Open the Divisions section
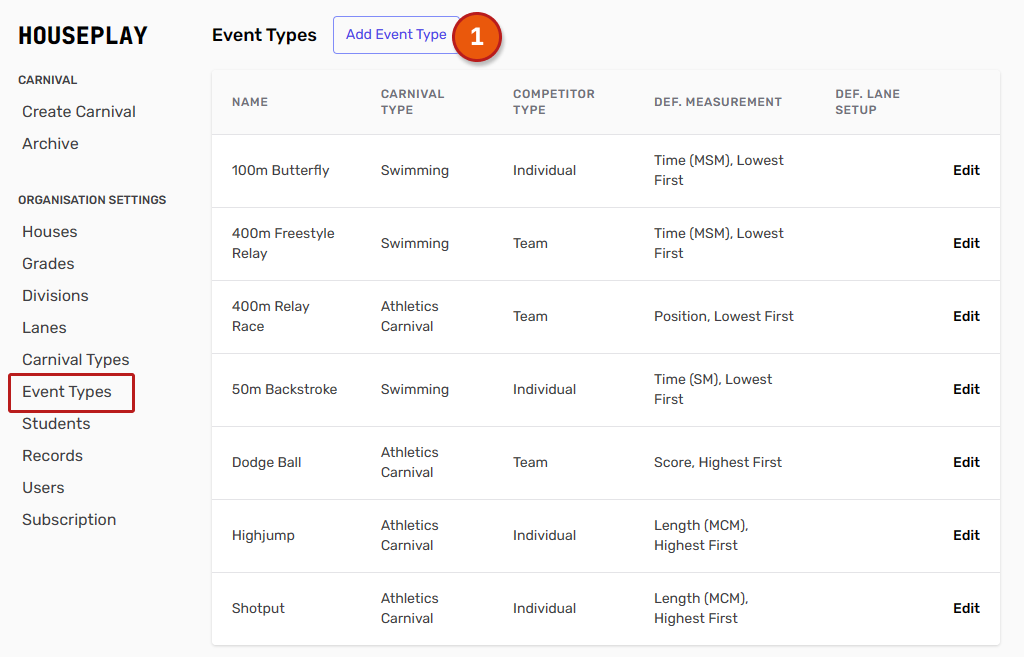 pyautogui.click(x=55, y=296)
